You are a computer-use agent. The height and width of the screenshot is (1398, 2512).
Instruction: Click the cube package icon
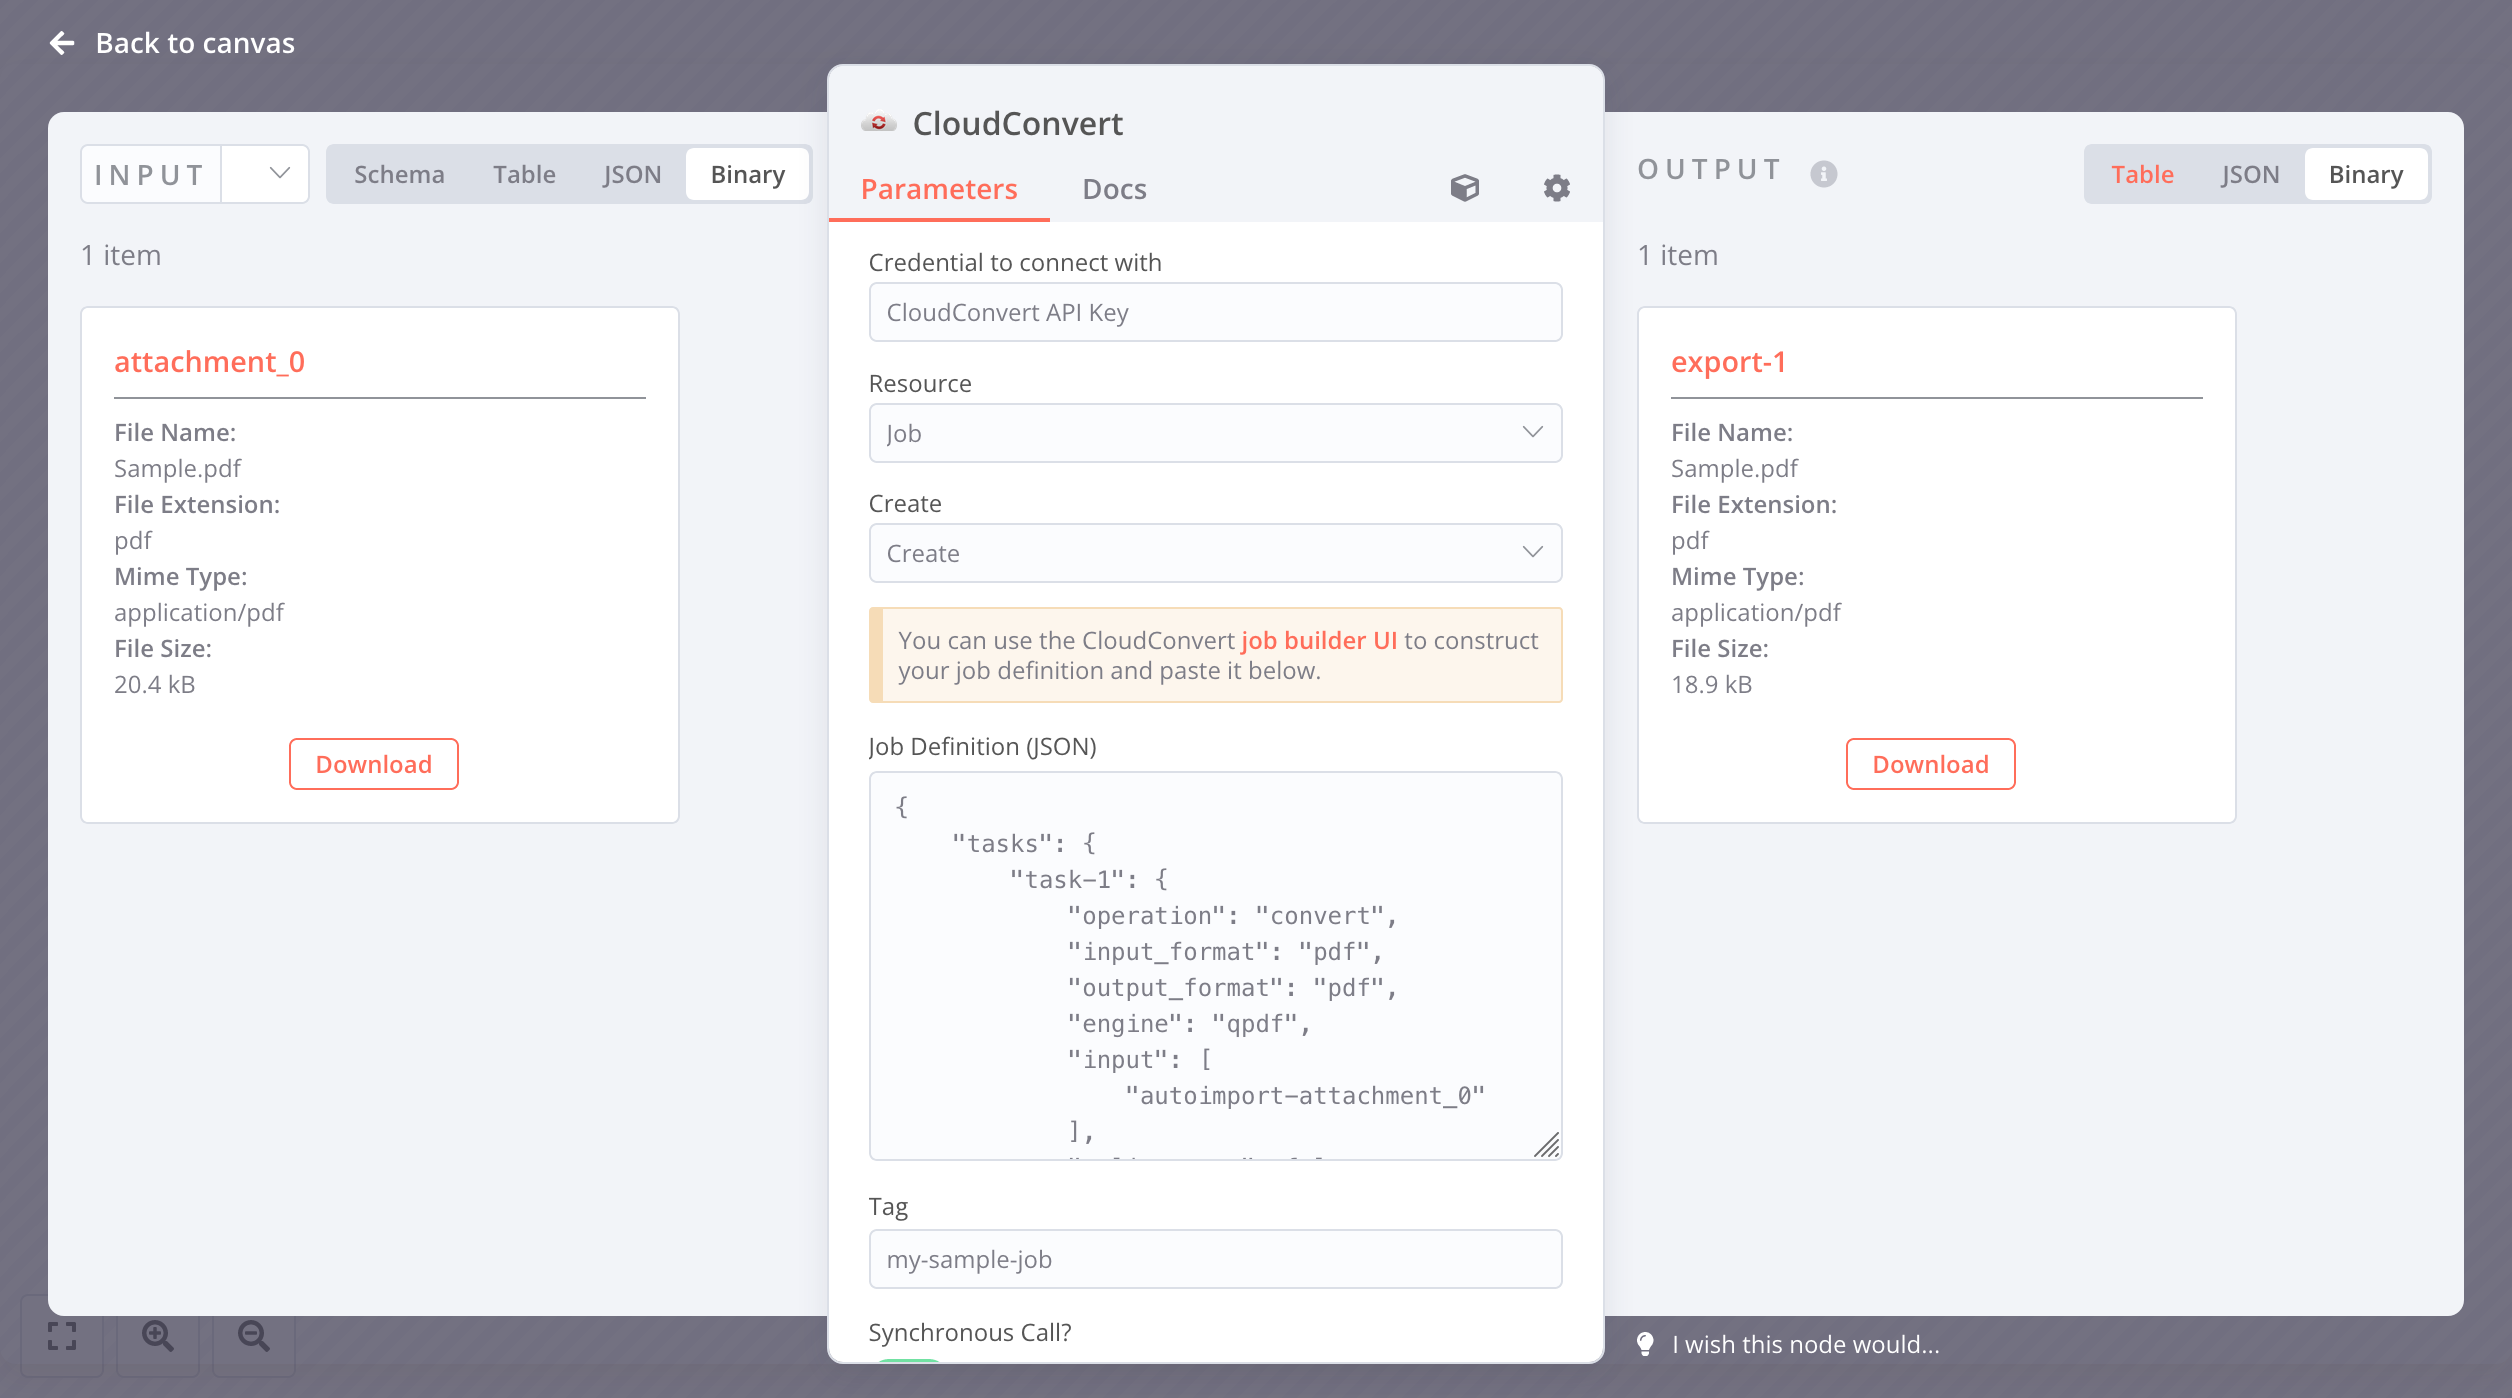pos(1464,188)
